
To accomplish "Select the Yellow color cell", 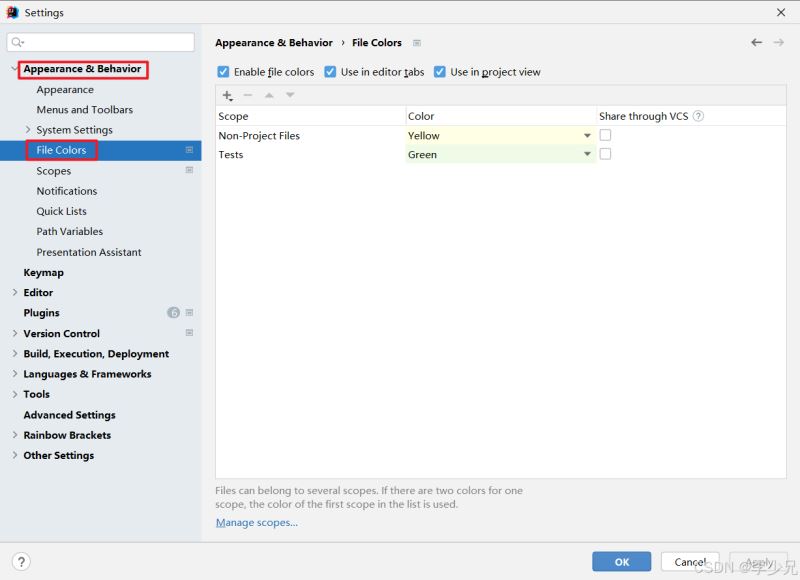I will (500, 136).
